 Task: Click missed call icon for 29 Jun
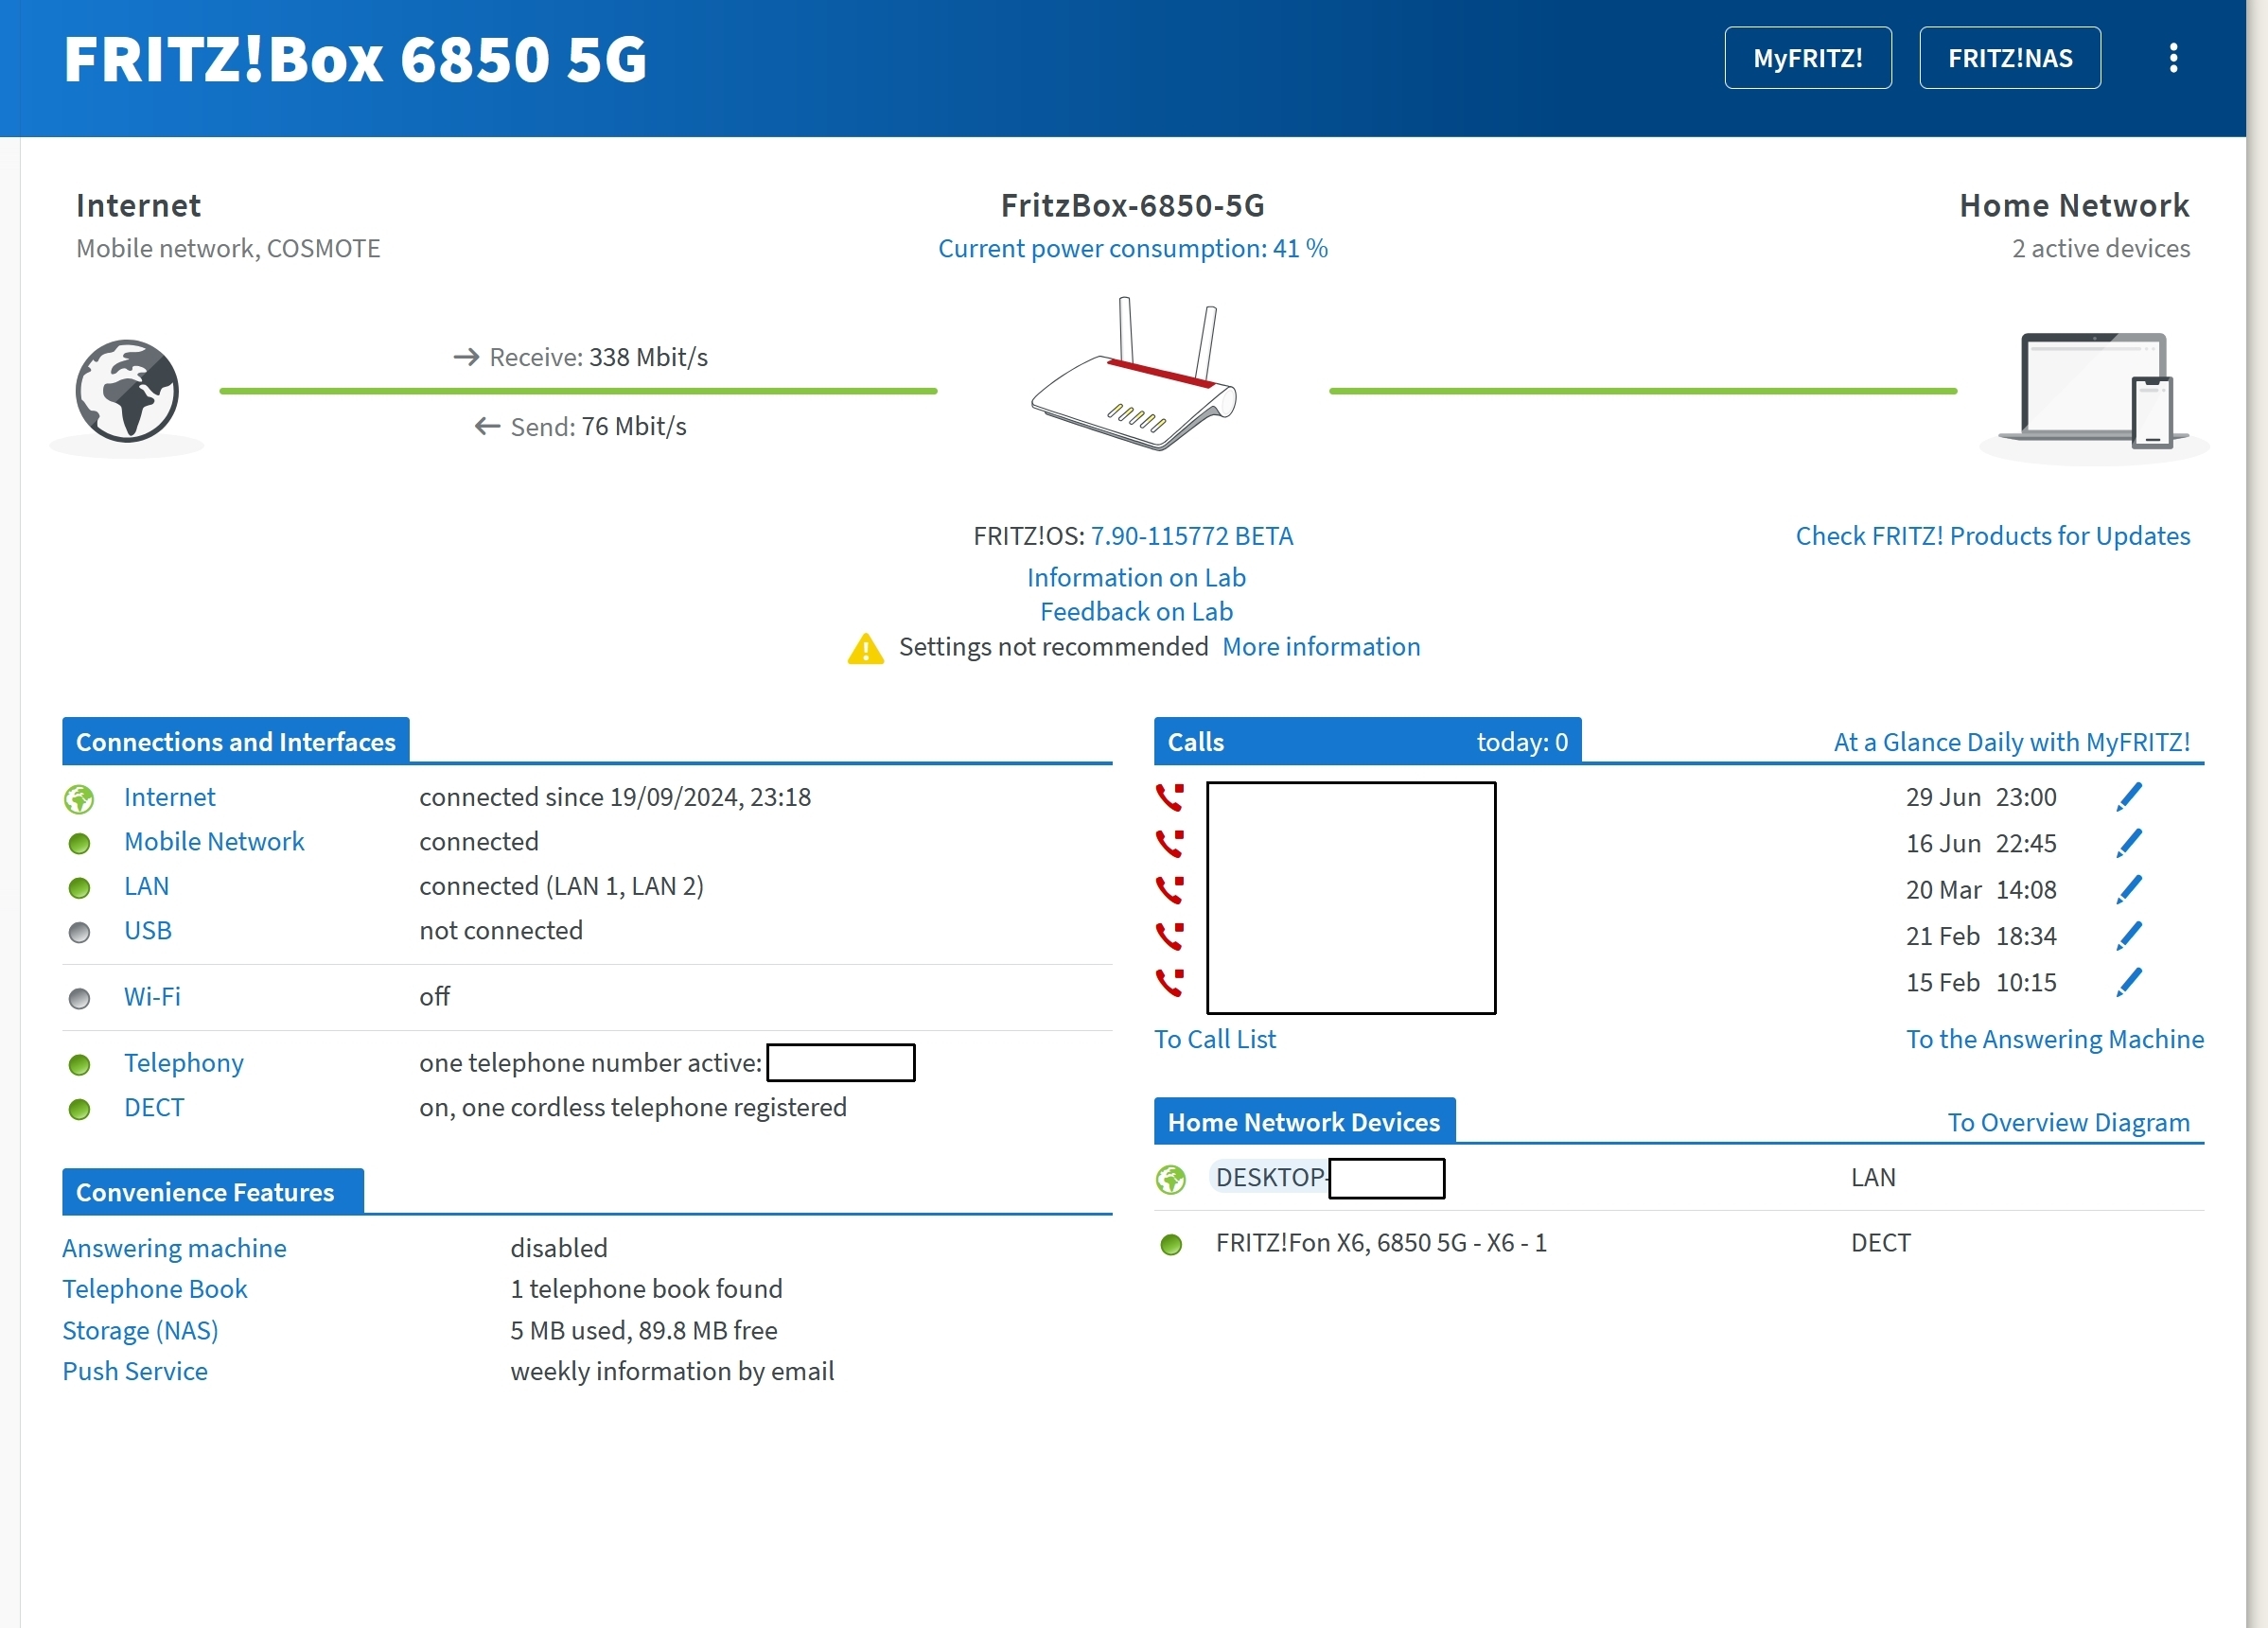point(1170,797)
